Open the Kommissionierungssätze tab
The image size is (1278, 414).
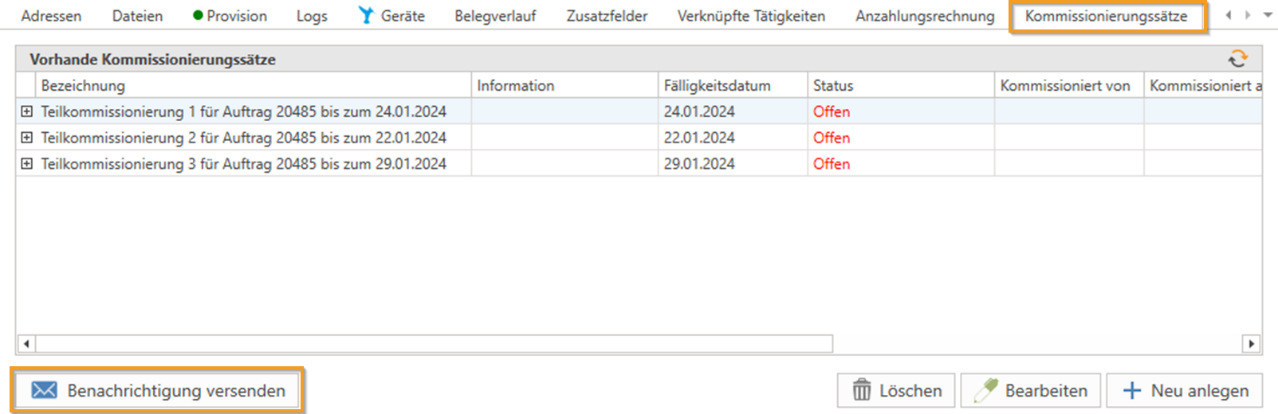point(1106,17)
